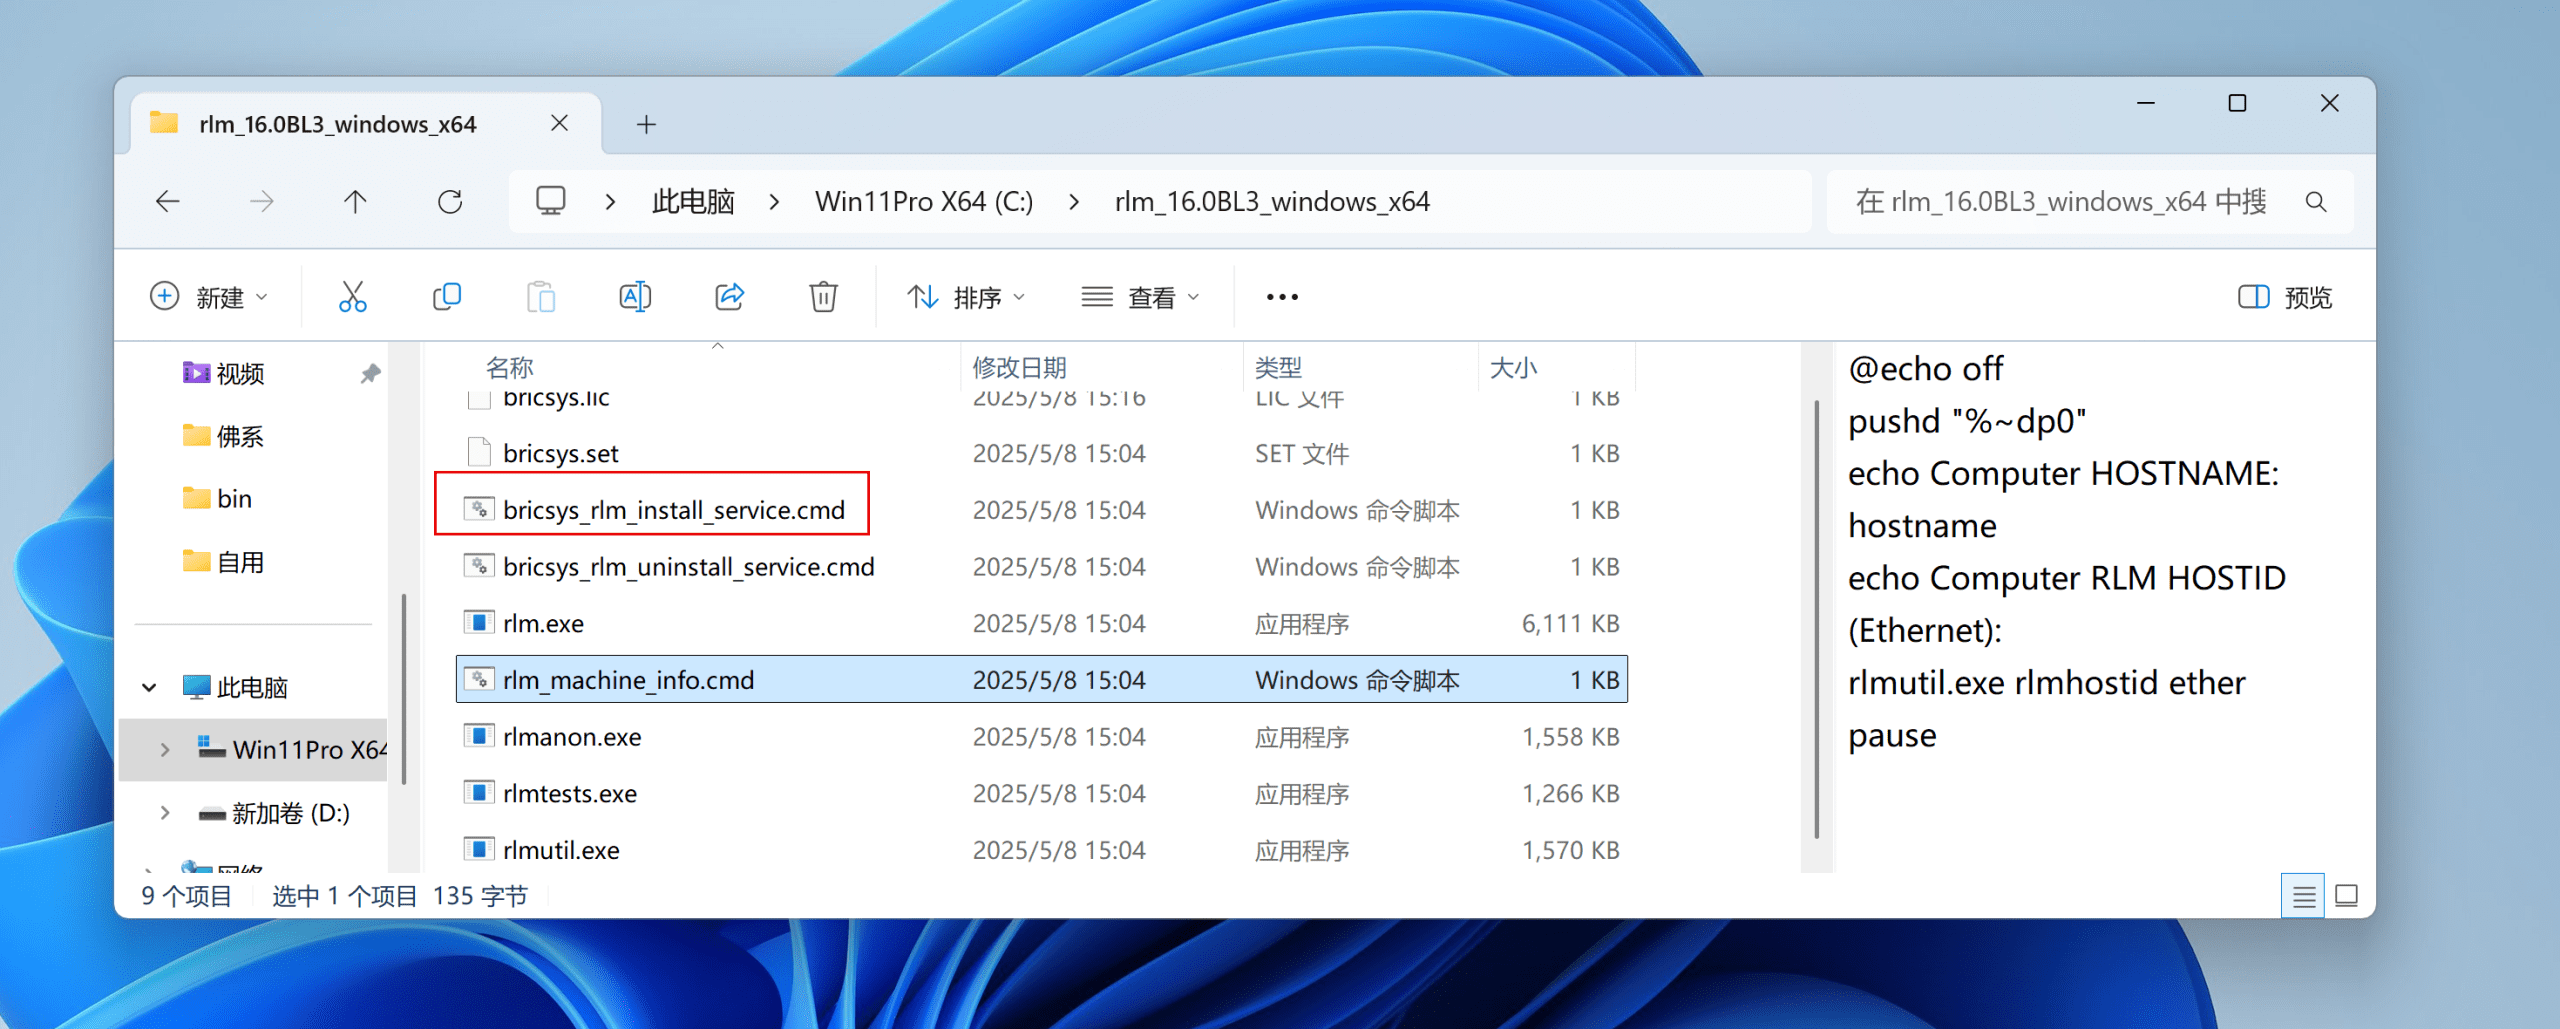Viewport: 2560px width, 1029px height.
Task: Click the Rename icon in toolbar
Action: click(635, 297)
